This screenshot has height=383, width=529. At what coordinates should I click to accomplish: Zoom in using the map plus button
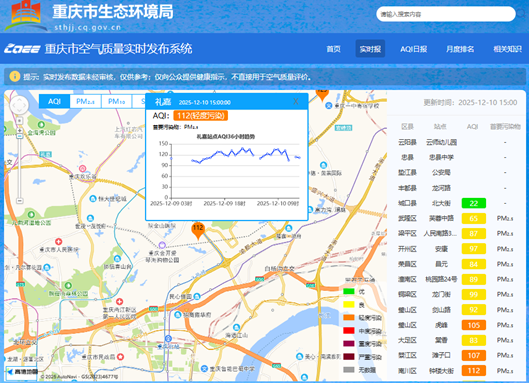[x=20, y=131]
